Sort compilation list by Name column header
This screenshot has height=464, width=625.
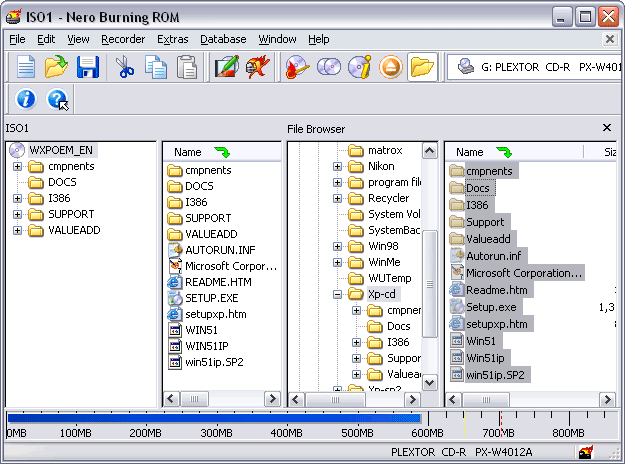coord(222,152)
